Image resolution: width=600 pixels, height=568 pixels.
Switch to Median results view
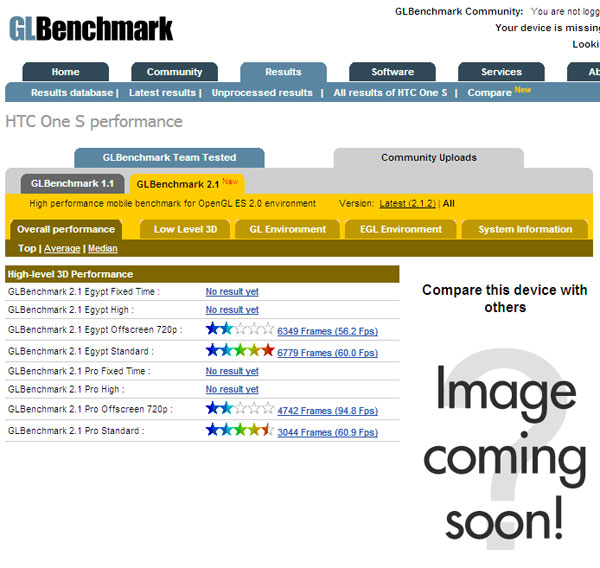[103, 248]
